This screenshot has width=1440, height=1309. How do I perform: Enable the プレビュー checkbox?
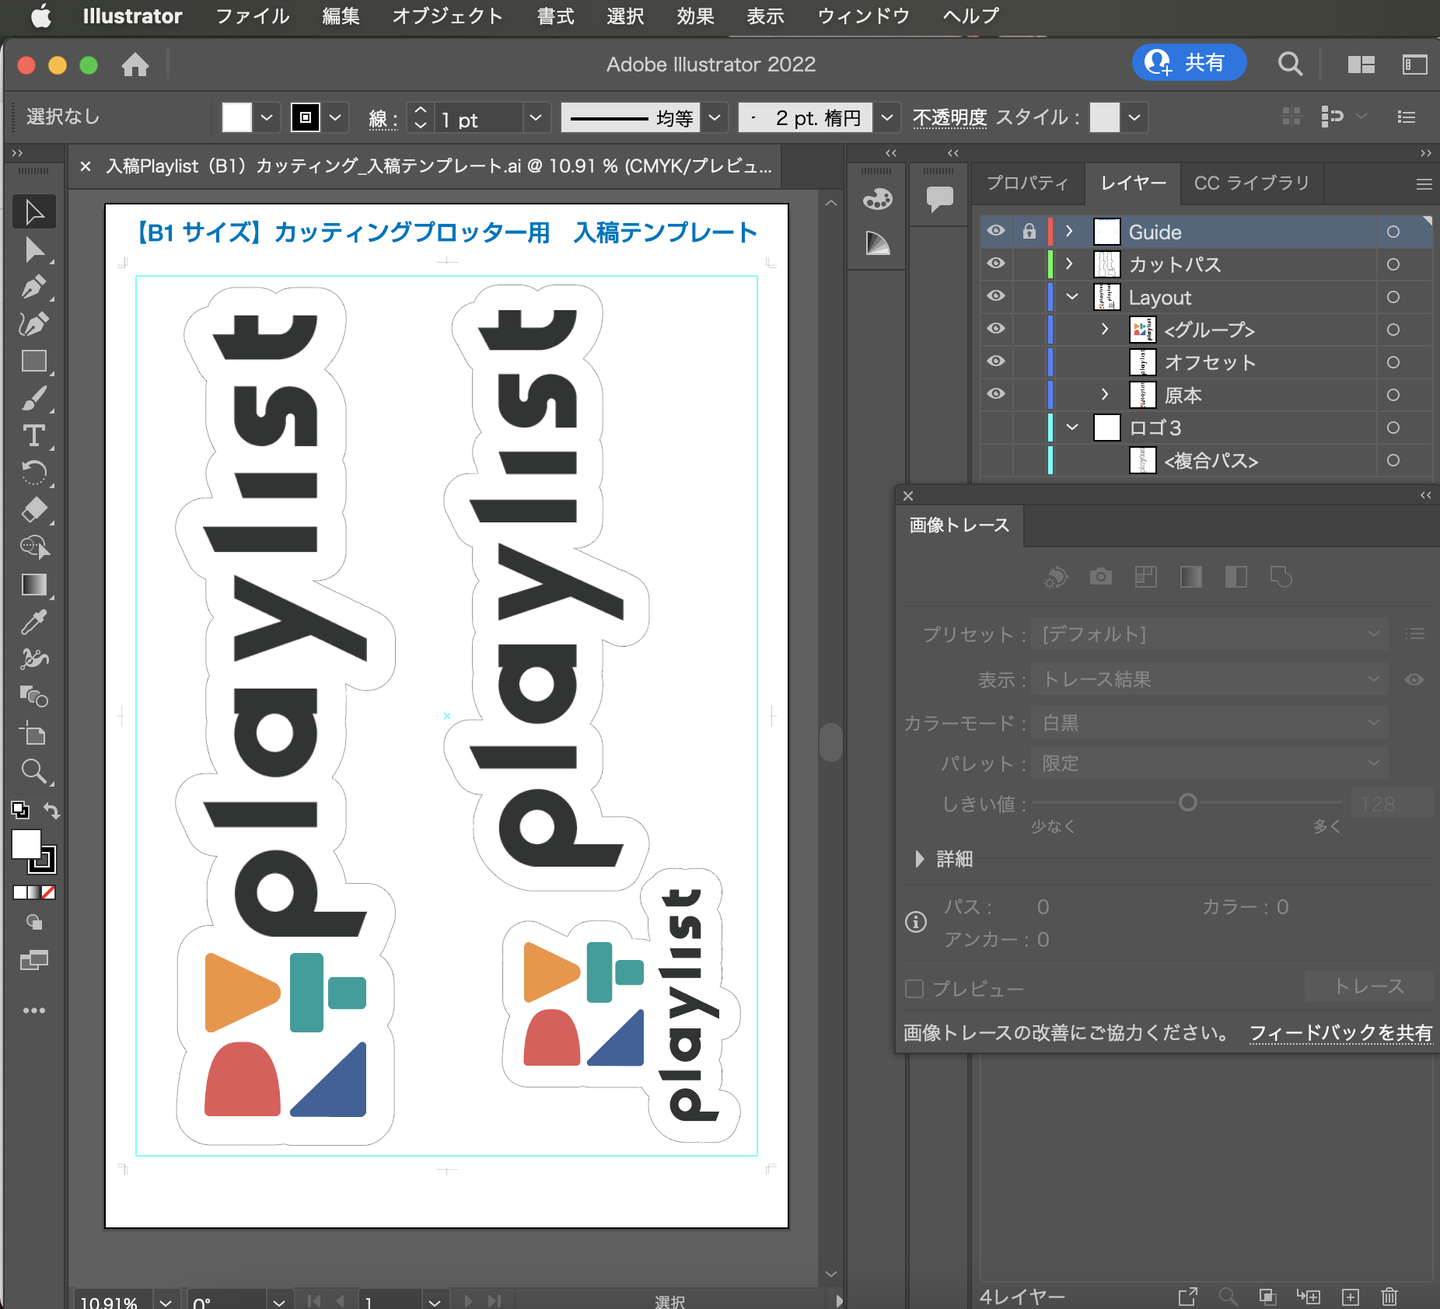click(914, 989)
